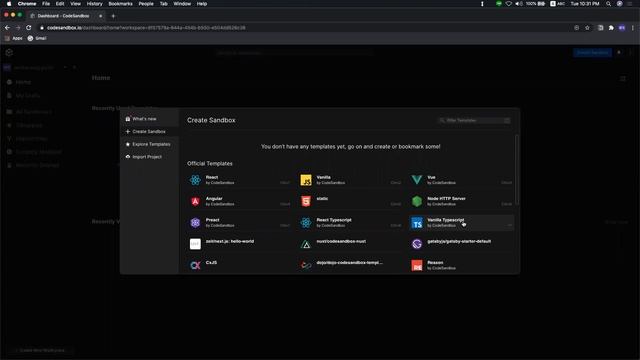Screen dimensions: 640x360
Task: Select the "gatsbyjs/gatsby-starter-default" template name
Action: 459,241
